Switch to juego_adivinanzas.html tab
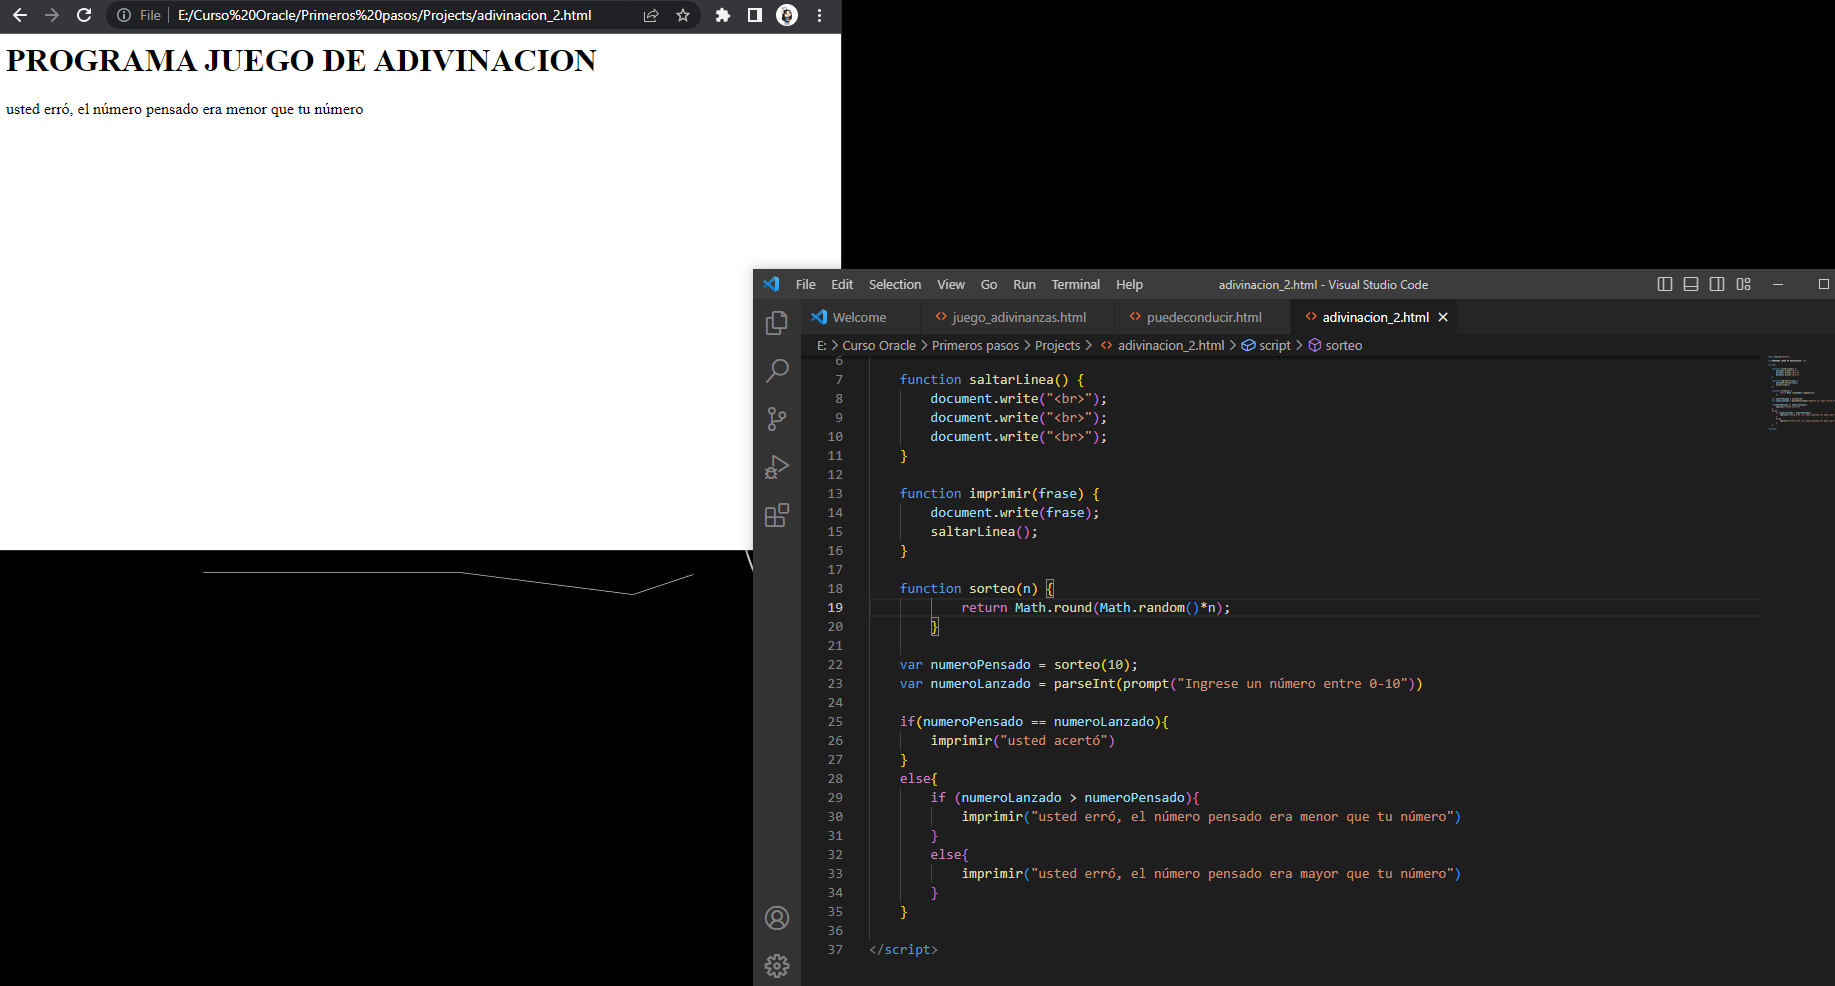 click(x=1017, y=317)
